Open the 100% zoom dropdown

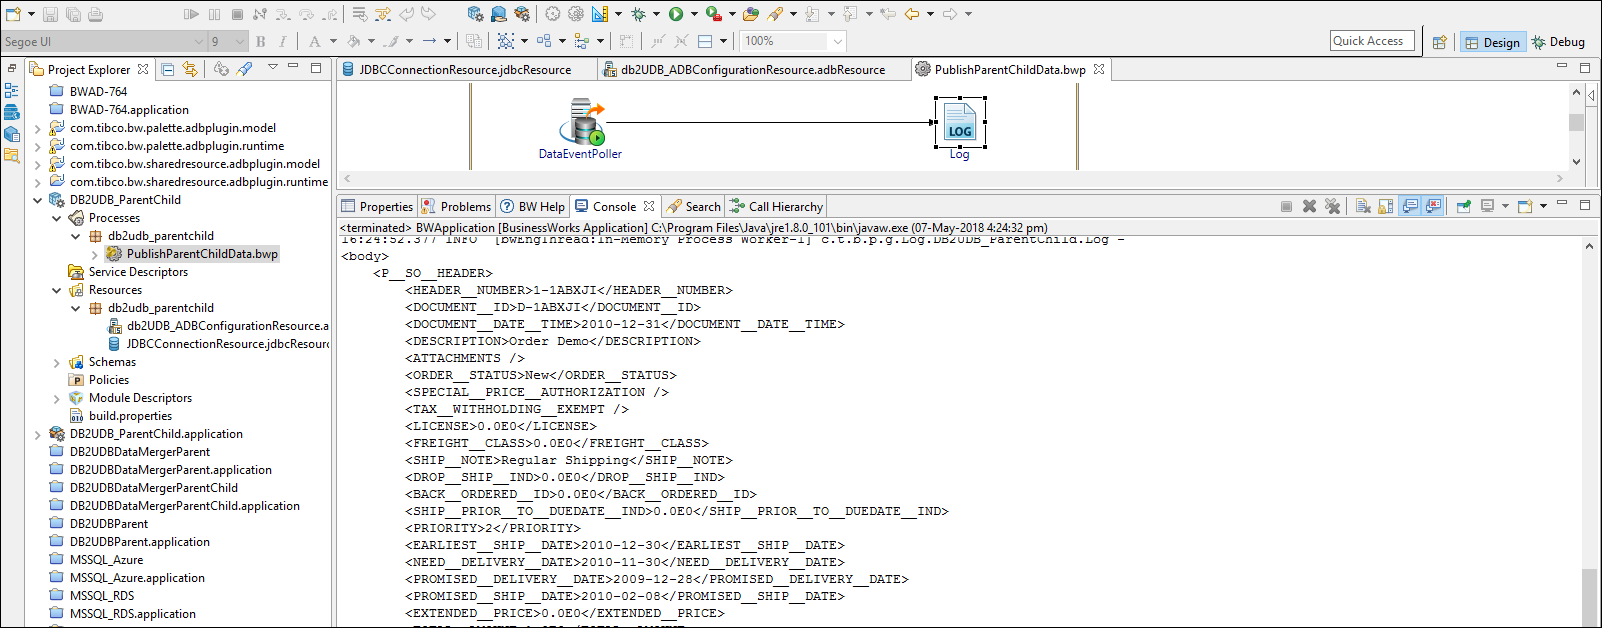click(838, 41)
